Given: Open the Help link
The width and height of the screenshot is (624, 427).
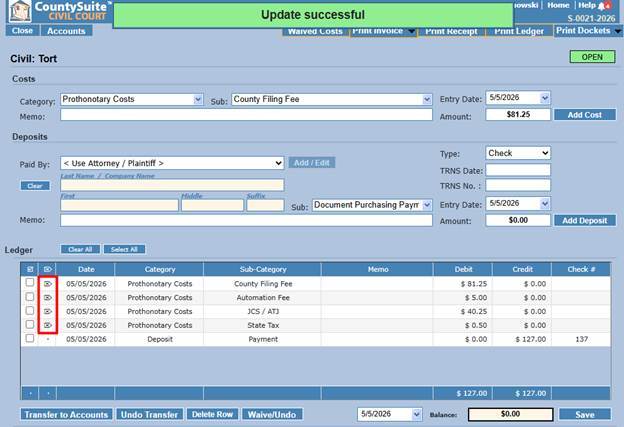Looking at the screenshot, I should click(x=587, y=6).
